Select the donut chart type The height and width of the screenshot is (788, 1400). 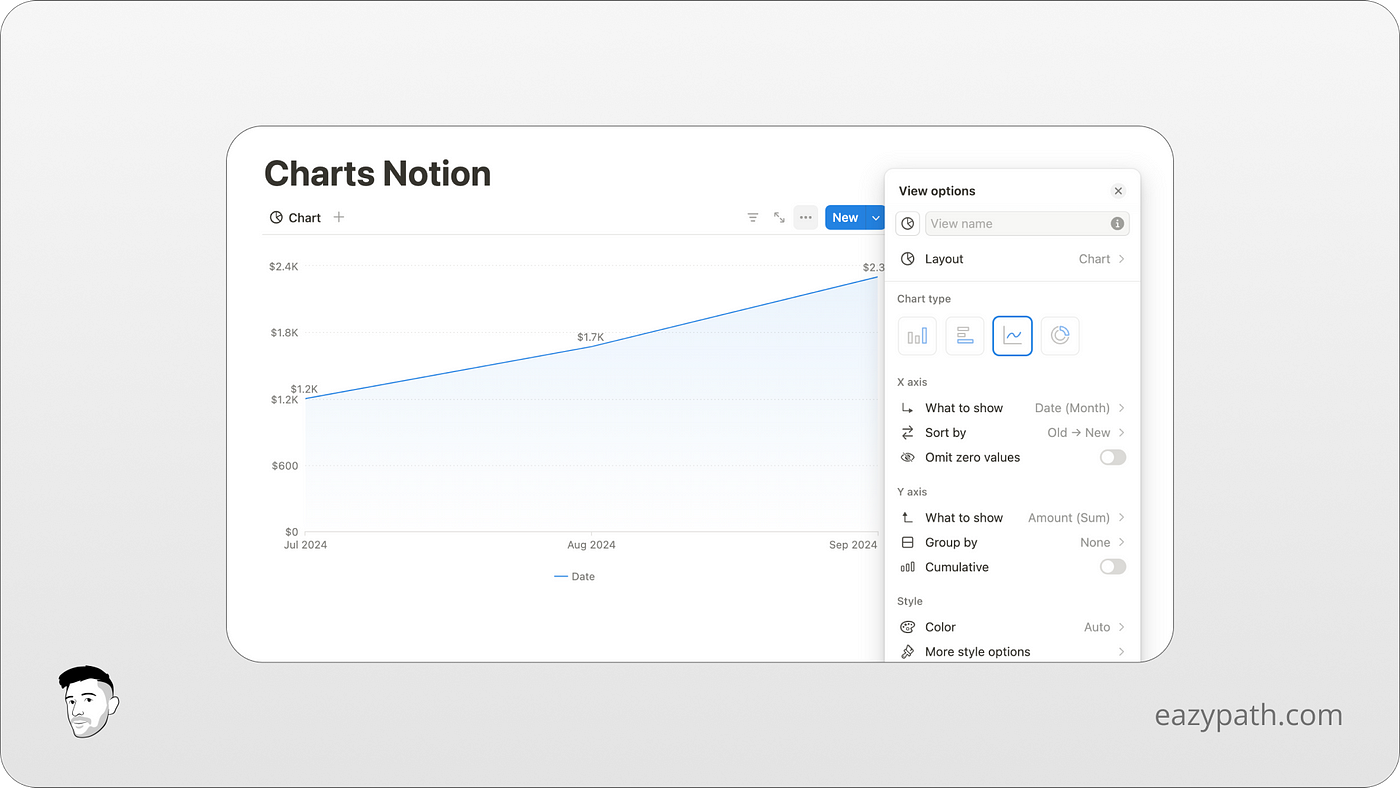coord(1060,335)
